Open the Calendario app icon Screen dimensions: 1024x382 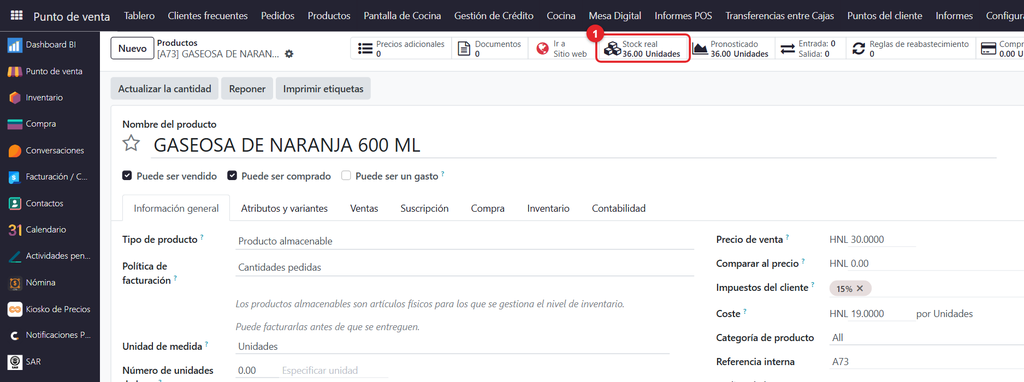[15, 230]
